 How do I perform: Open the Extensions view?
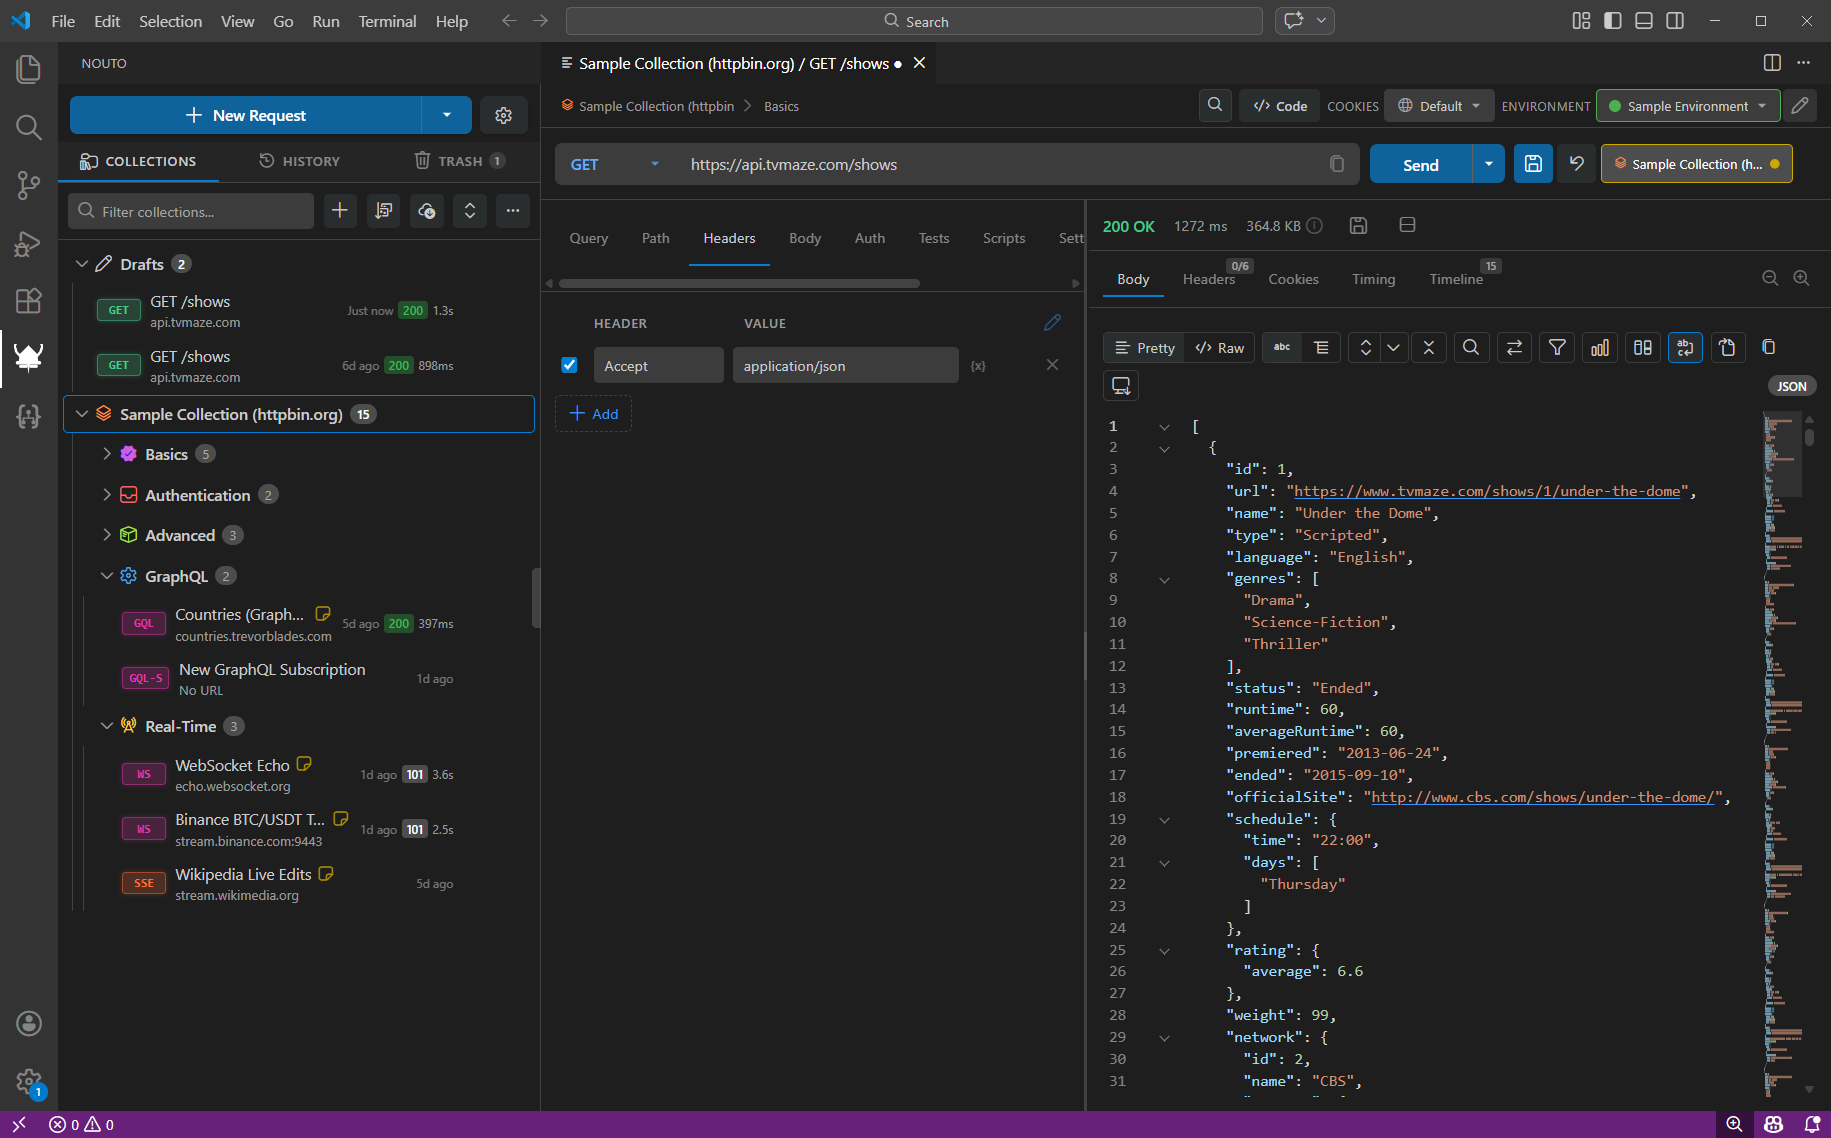pos(28,300)
